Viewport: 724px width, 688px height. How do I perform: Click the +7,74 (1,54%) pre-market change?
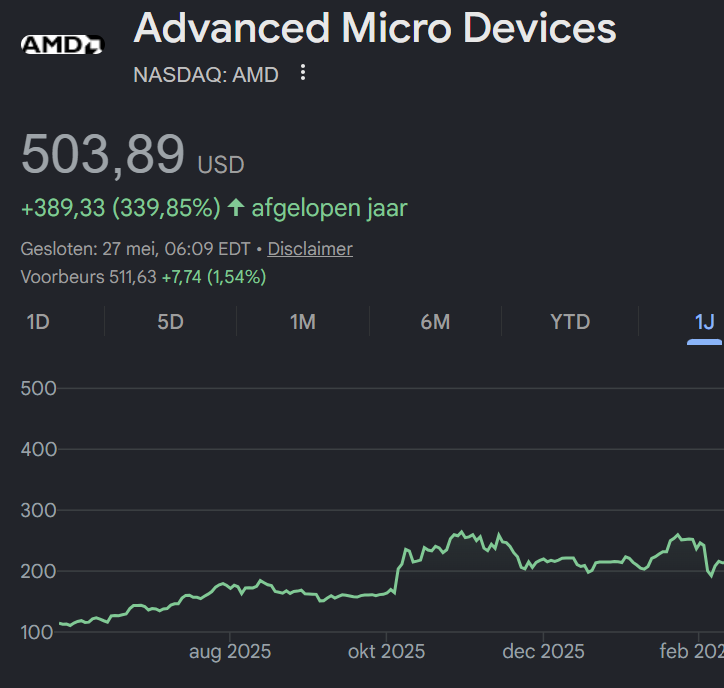214,277
